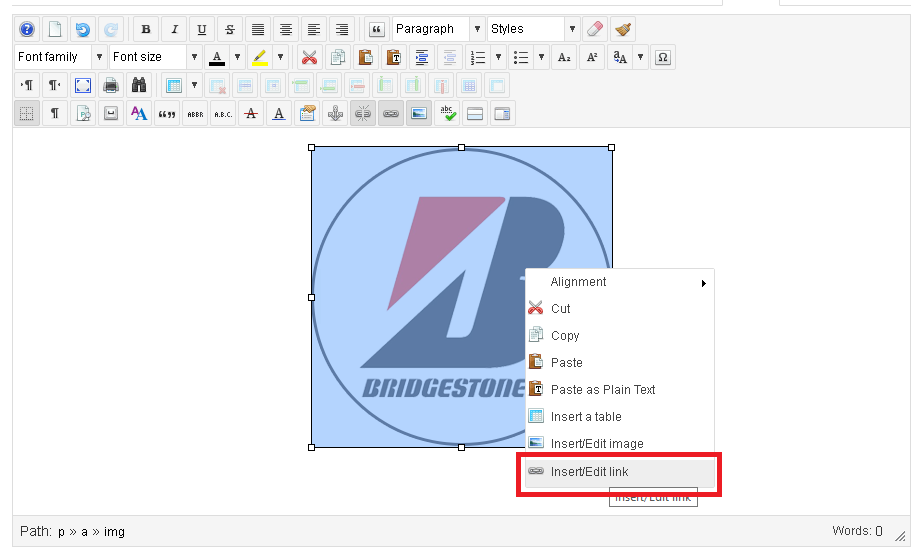Toggle Underline formatting
The height and width of the screenshot is (551, 921).
click(202, 29)
